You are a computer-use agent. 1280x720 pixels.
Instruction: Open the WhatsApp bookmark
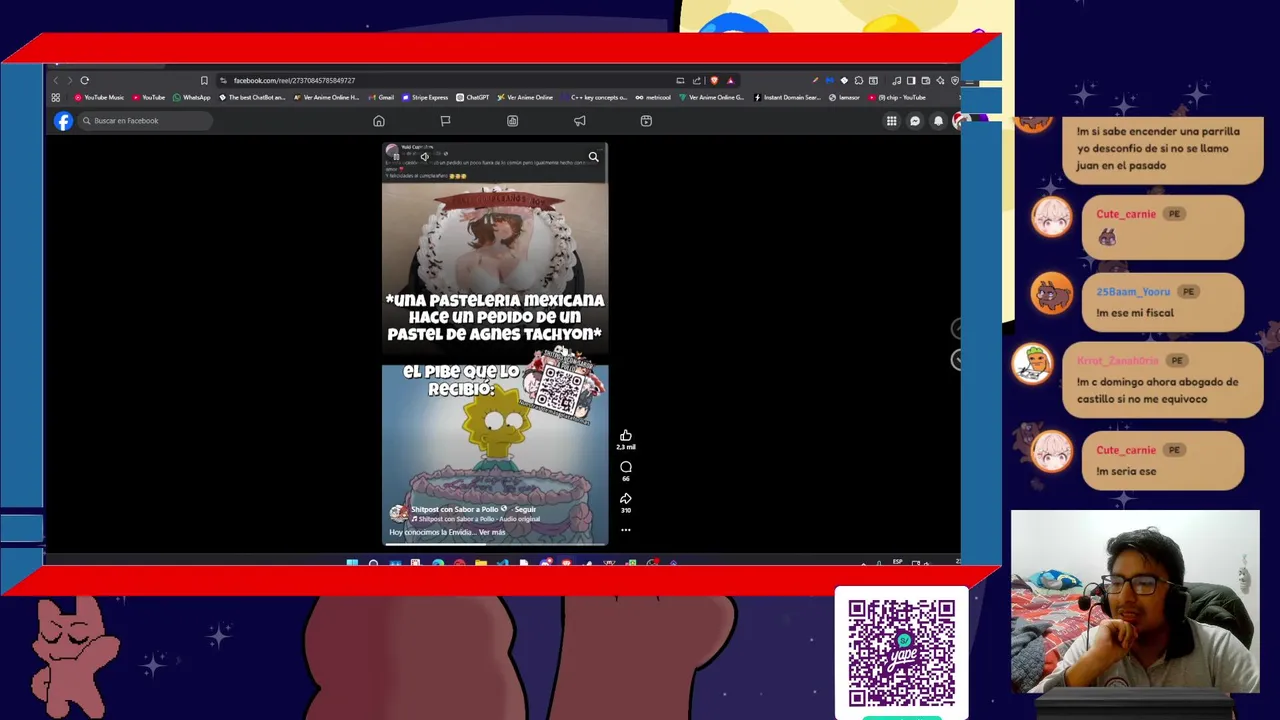tap(192, 98)
